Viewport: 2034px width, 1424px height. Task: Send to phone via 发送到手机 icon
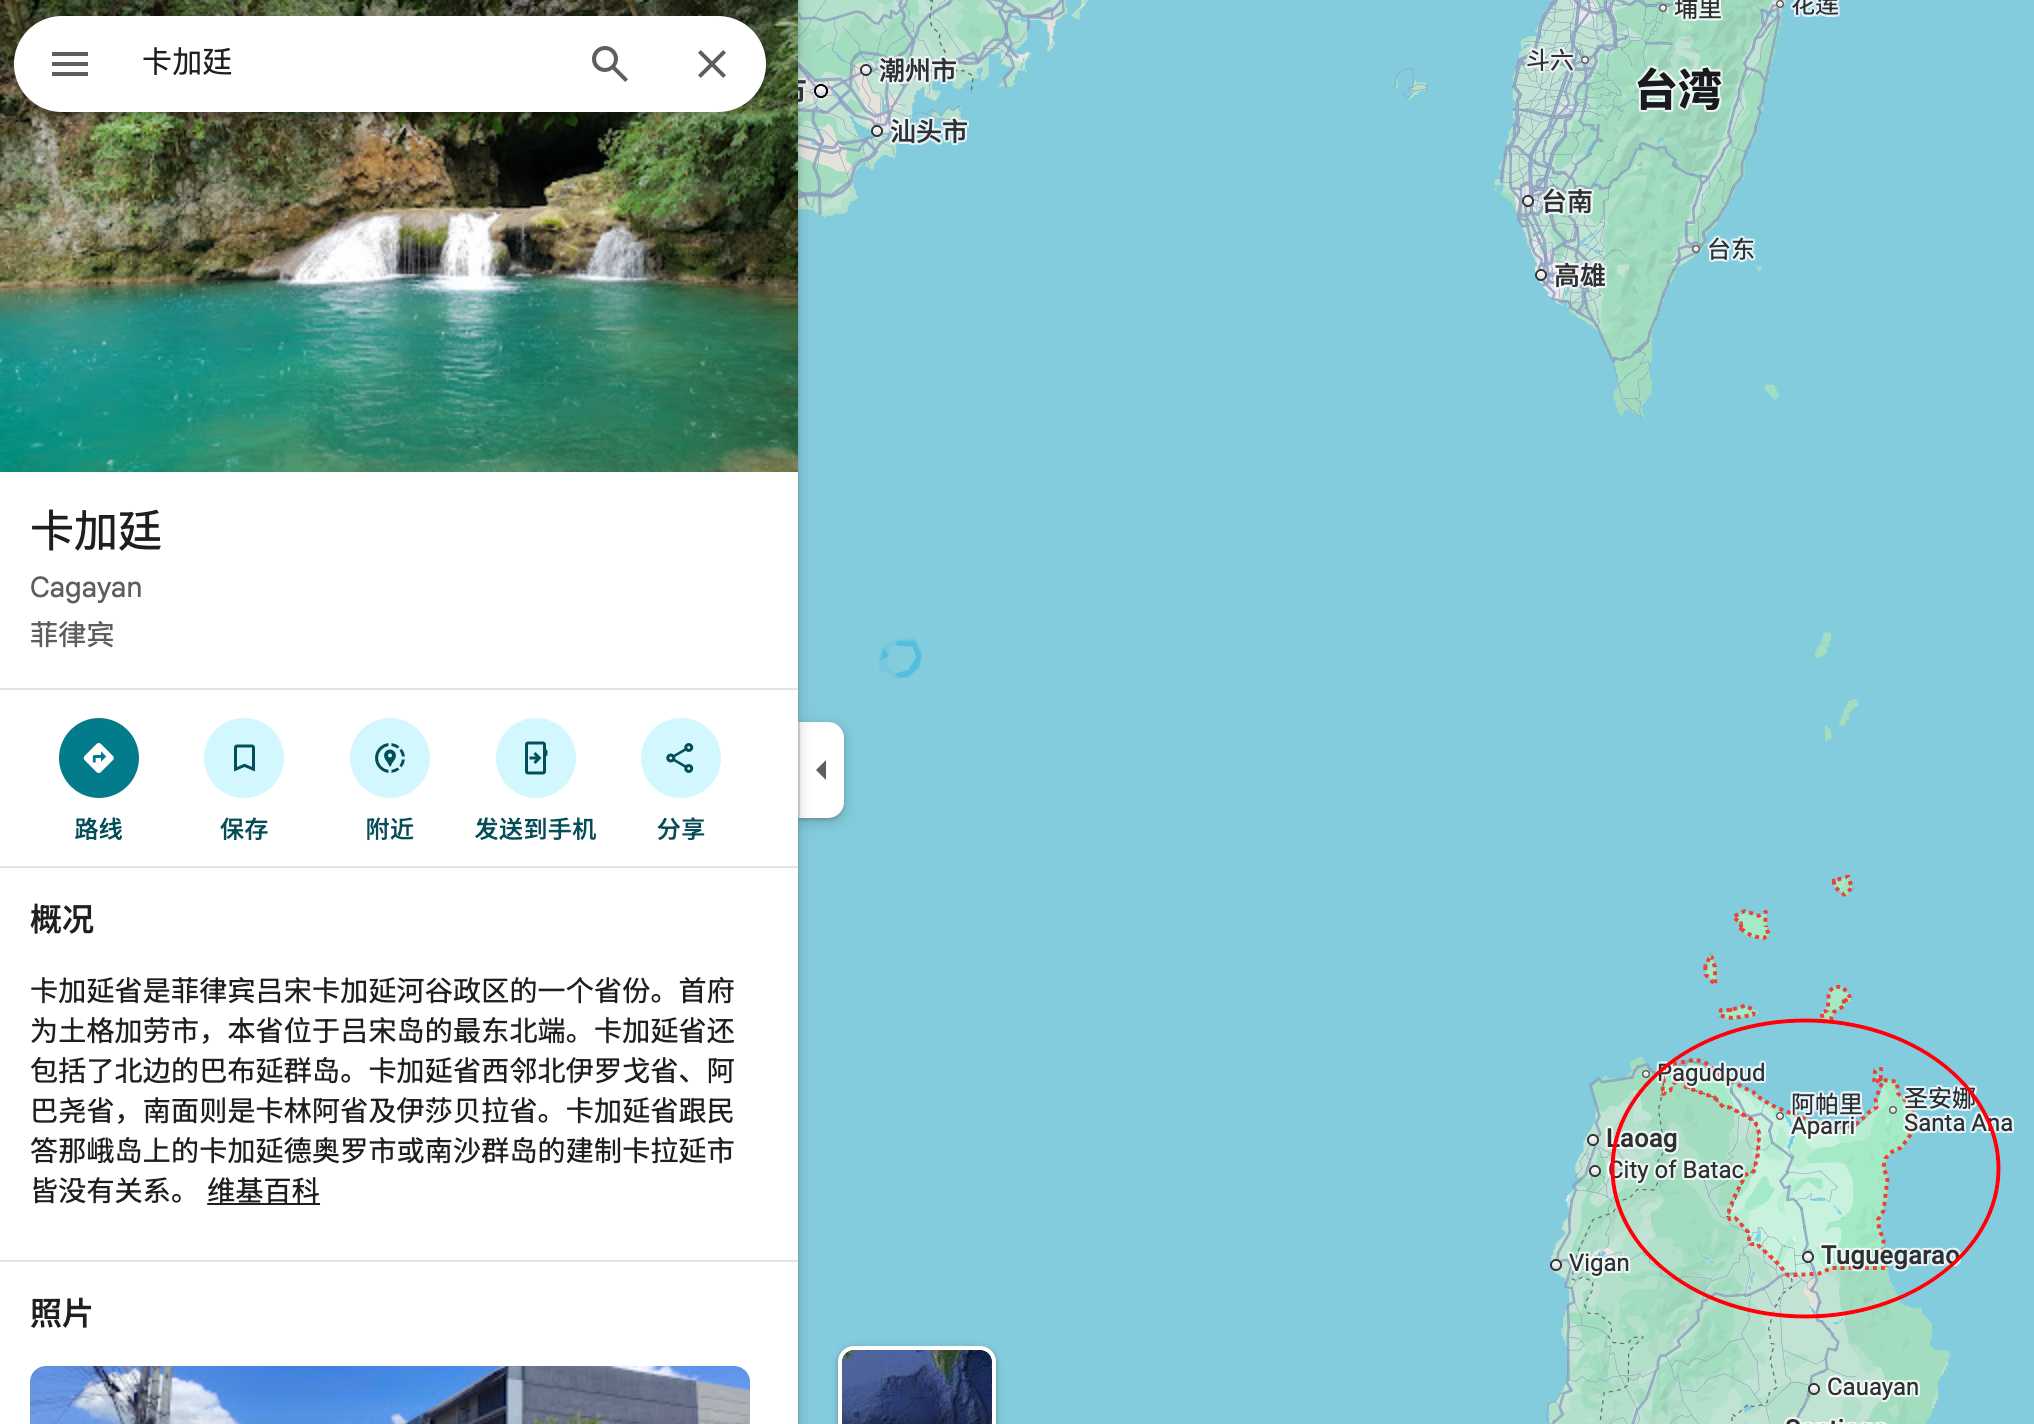click(x=536, y=758)
